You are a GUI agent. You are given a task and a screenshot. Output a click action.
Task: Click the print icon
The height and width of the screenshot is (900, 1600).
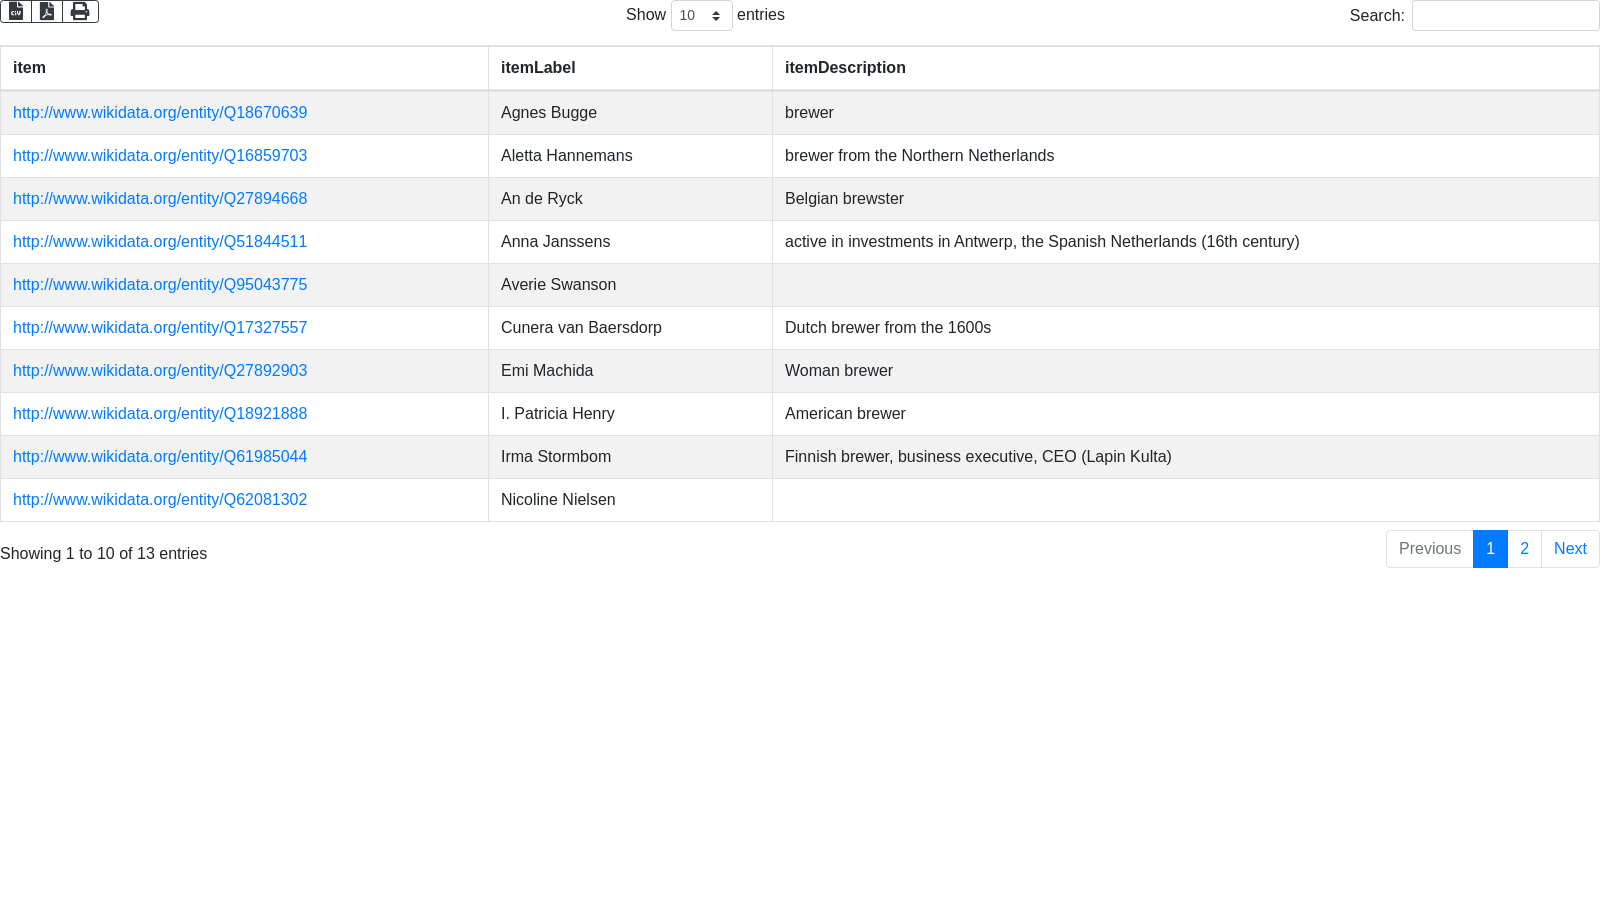pos(80,11)
